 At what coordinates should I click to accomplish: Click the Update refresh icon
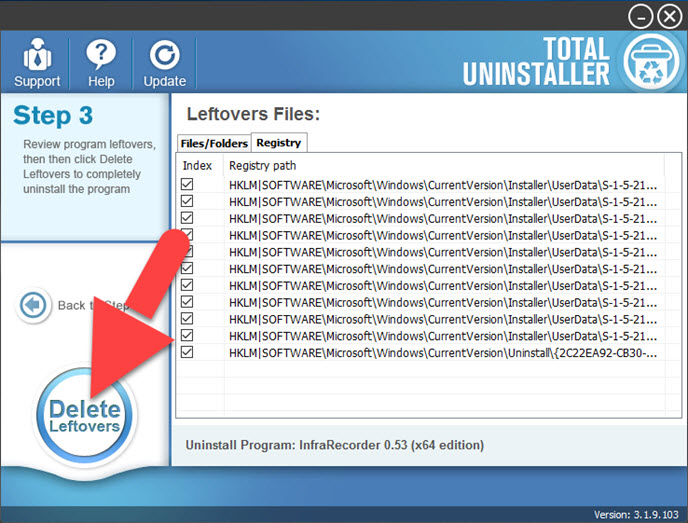click(x=164, y=55)
